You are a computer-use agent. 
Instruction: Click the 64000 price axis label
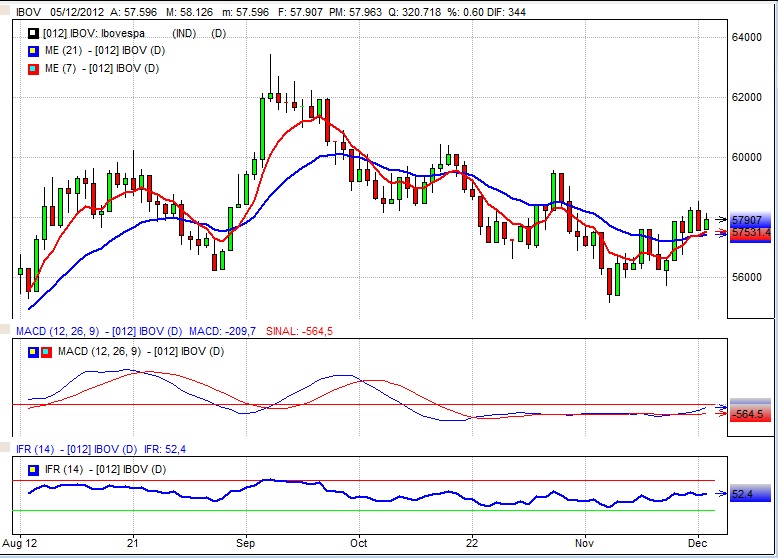tap(747, 37)
